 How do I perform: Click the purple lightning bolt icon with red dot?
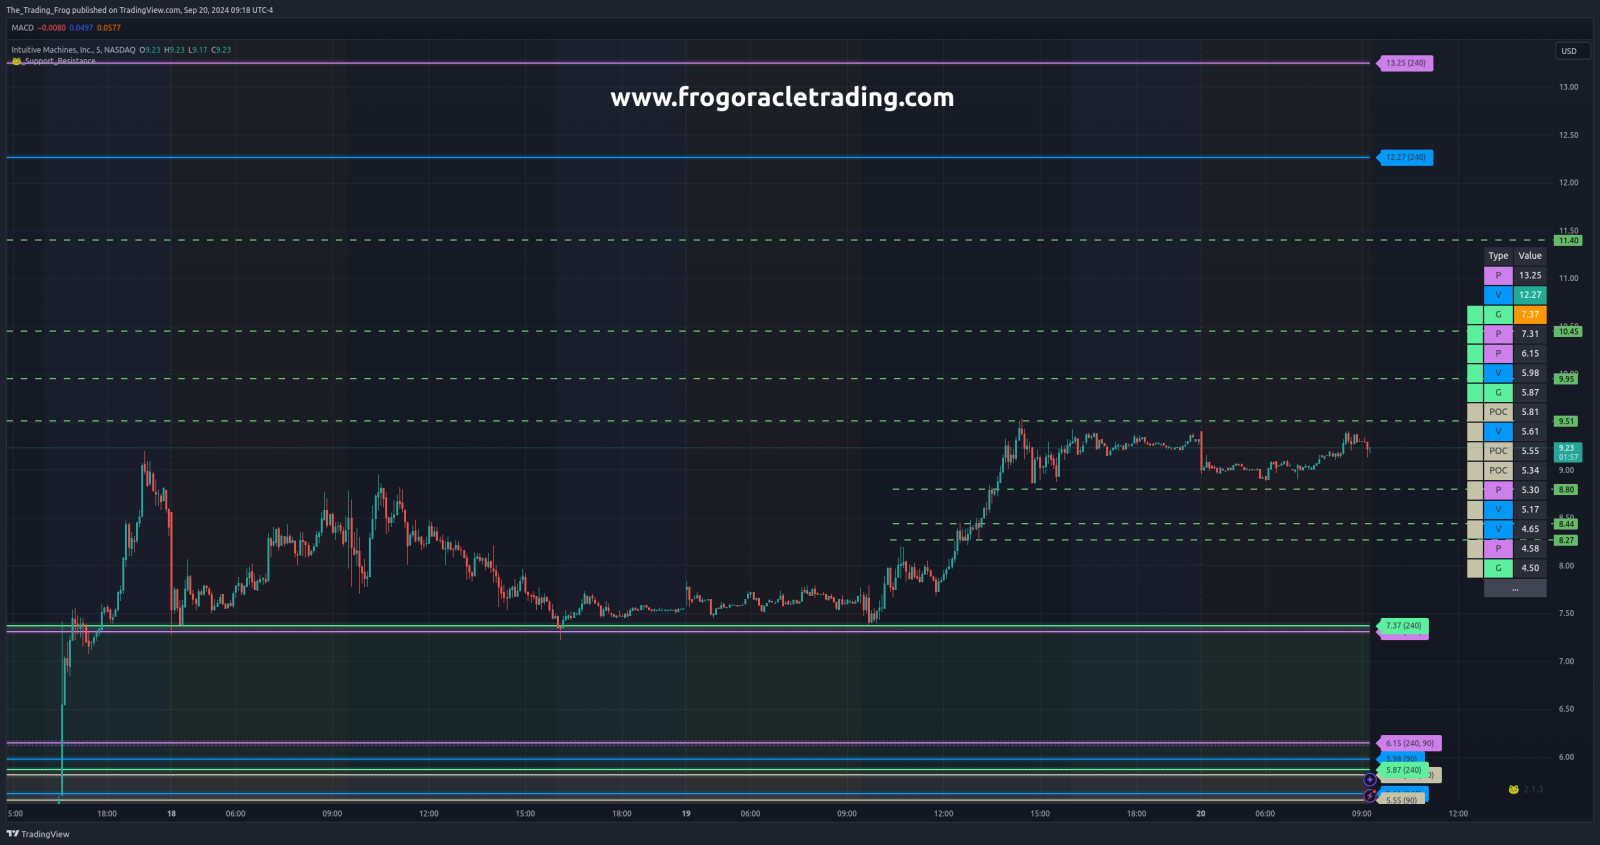pyautogui.click(x=1370, y=796)
